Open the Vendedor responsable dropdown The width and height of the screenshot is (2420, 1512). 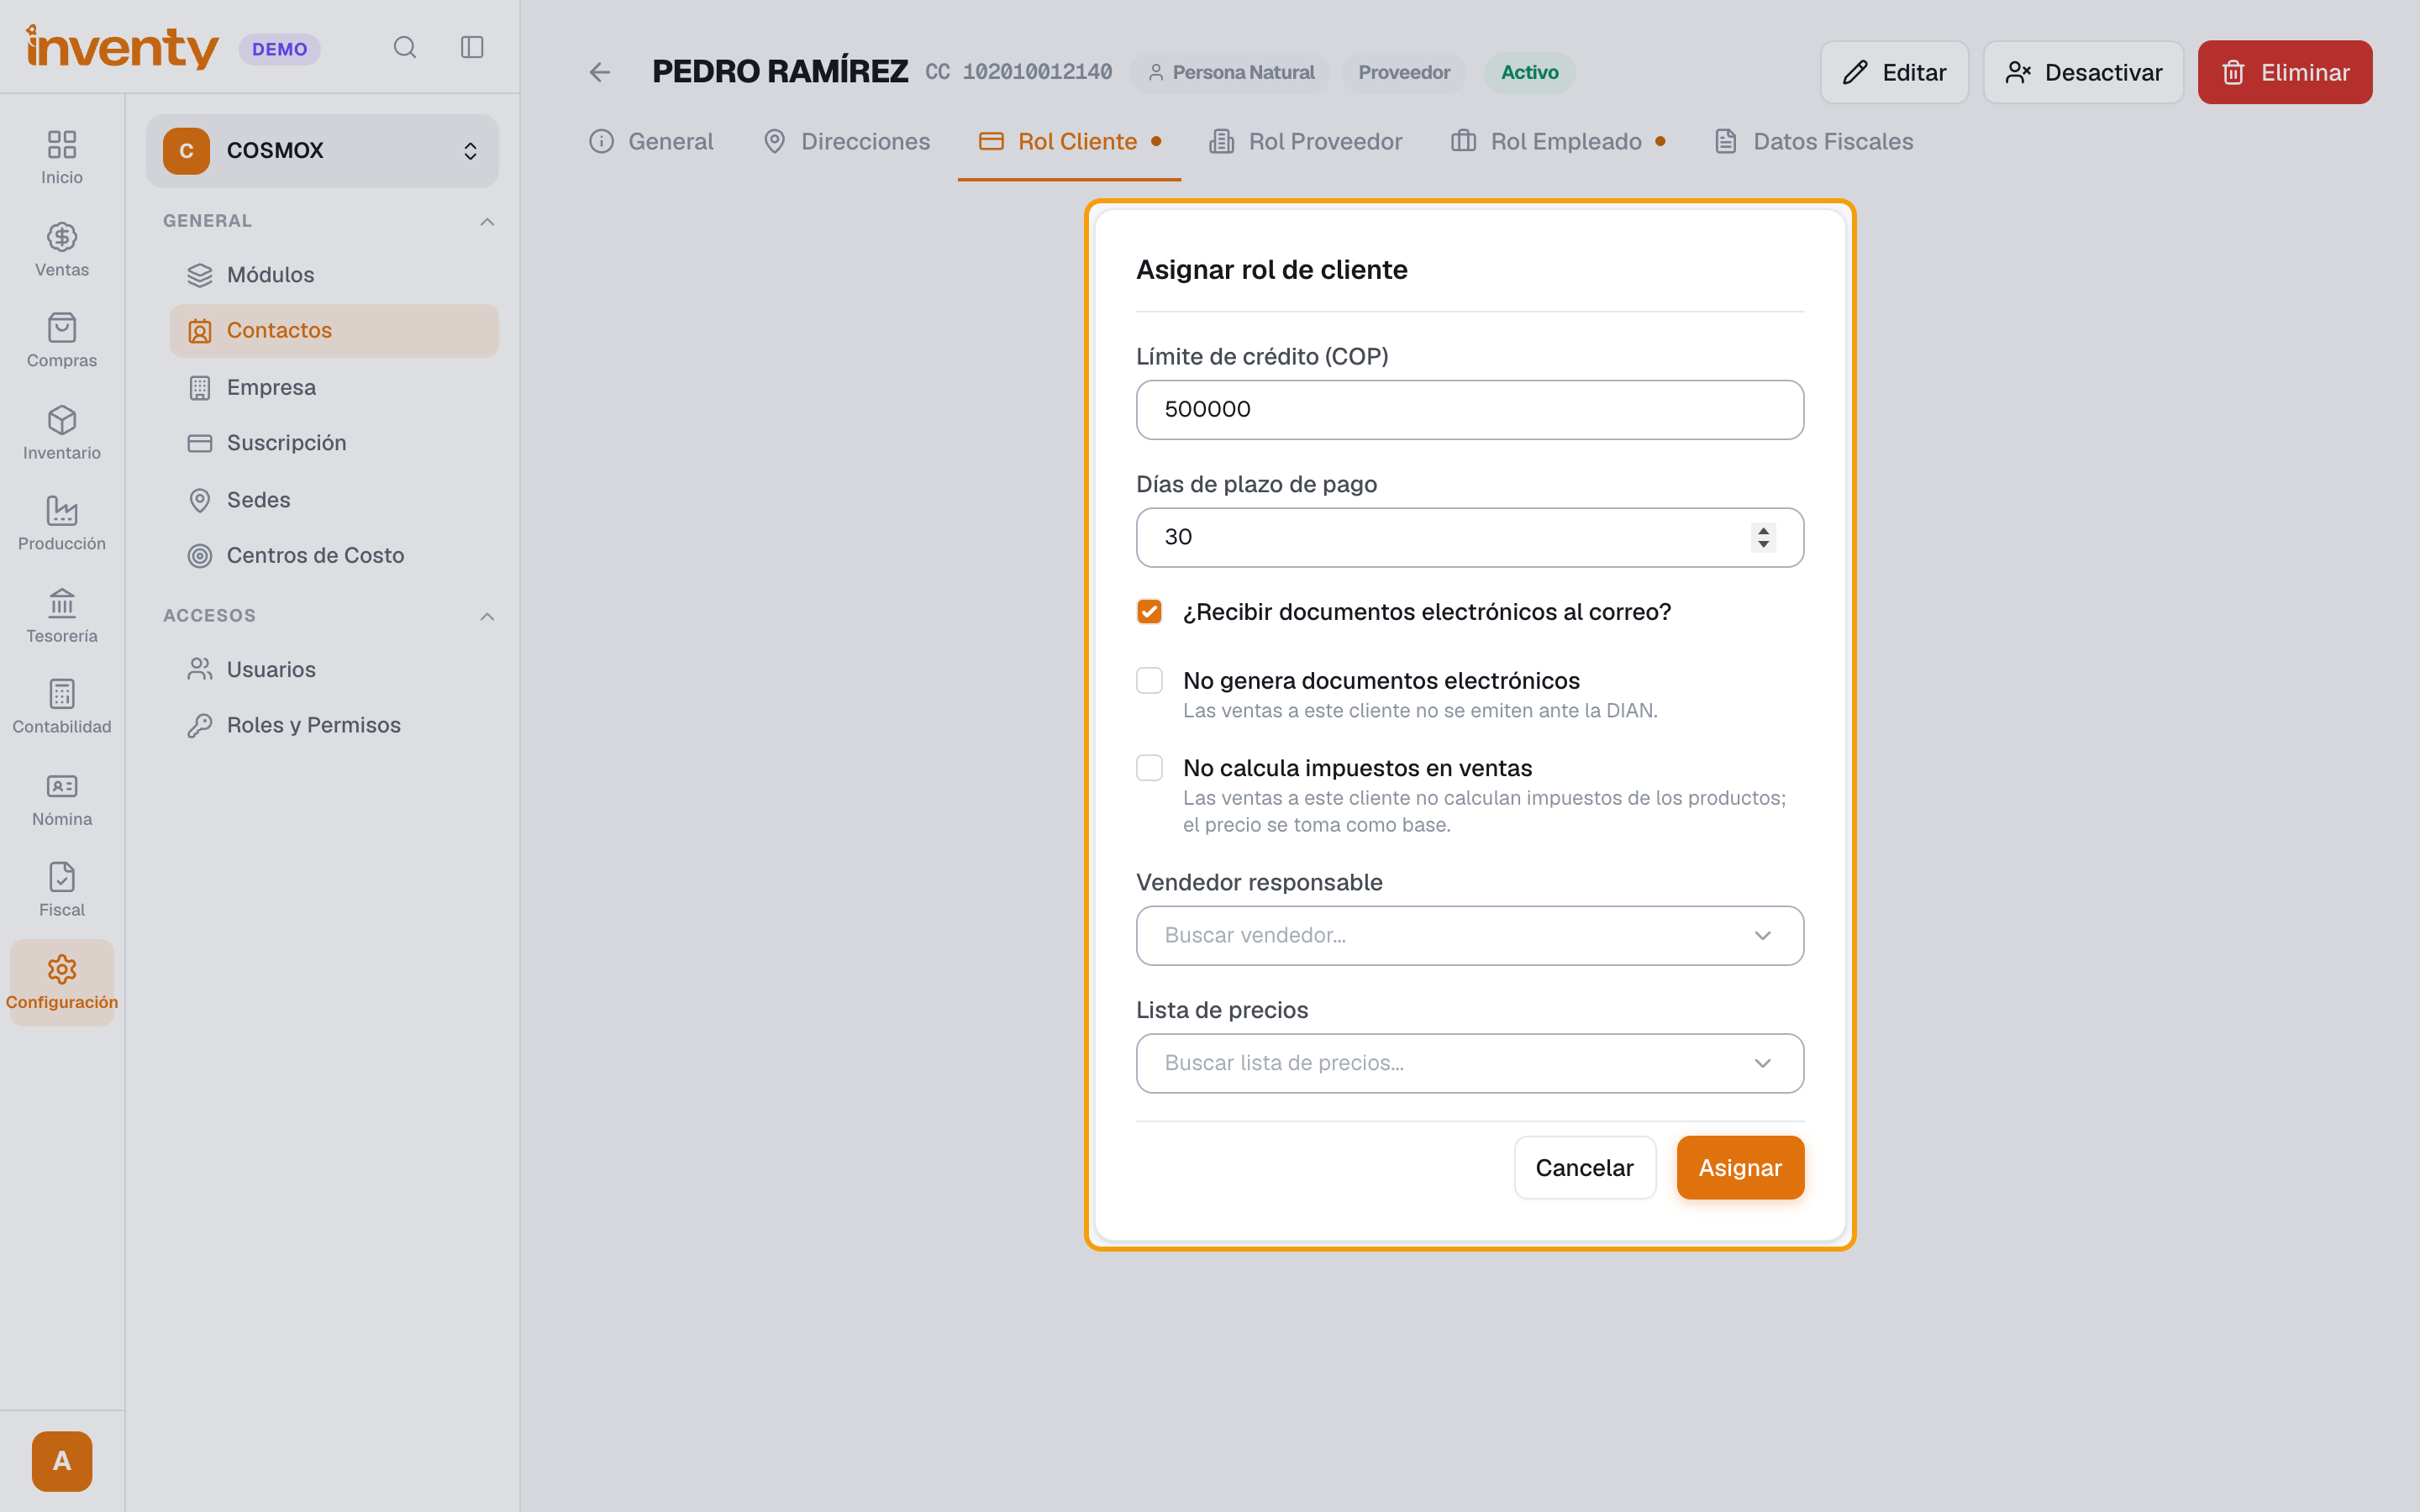(x=1469, y=936)
